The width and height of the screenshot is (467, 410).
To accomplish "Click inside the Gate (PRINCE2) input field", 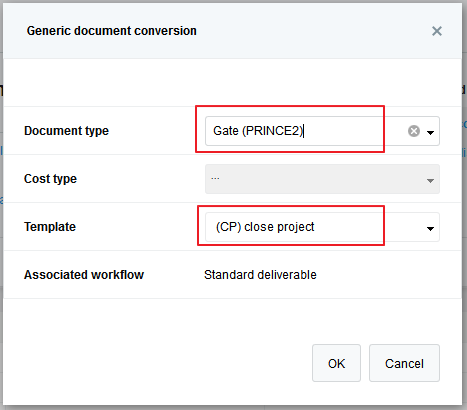I will (305, 131).
